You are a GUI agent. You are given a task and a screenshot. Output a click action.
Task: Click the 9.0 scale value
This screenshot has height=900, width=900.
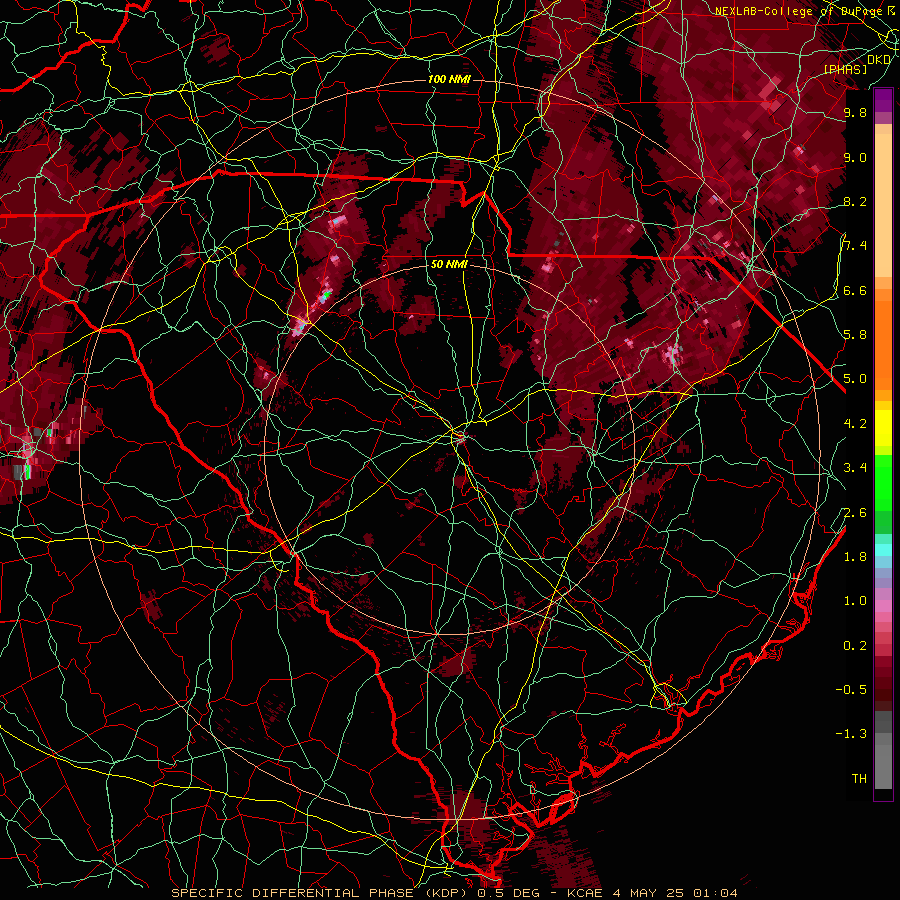pos(855,157)
